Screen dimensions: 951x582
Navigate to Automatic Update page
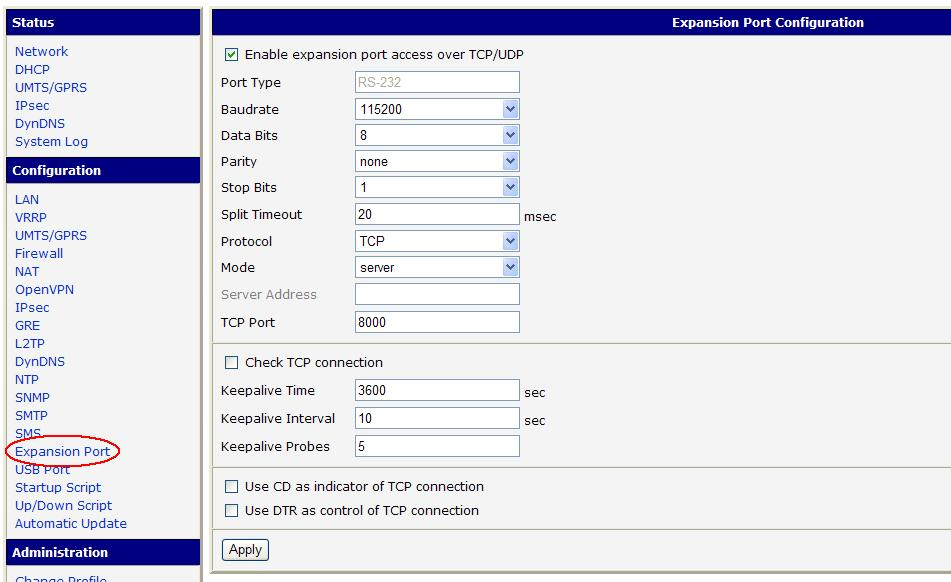(x=70, y=524)
